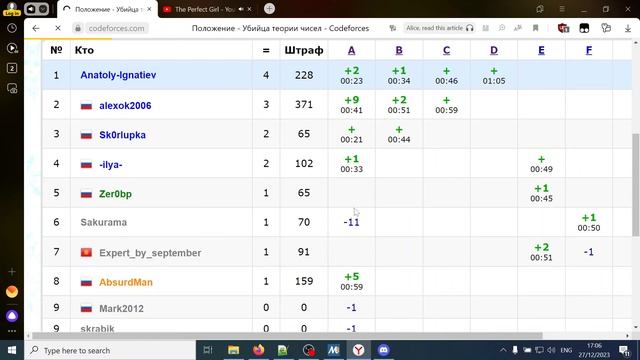Open alexok2006's profile
The image size is (640, 360).
tap(125, 106)
